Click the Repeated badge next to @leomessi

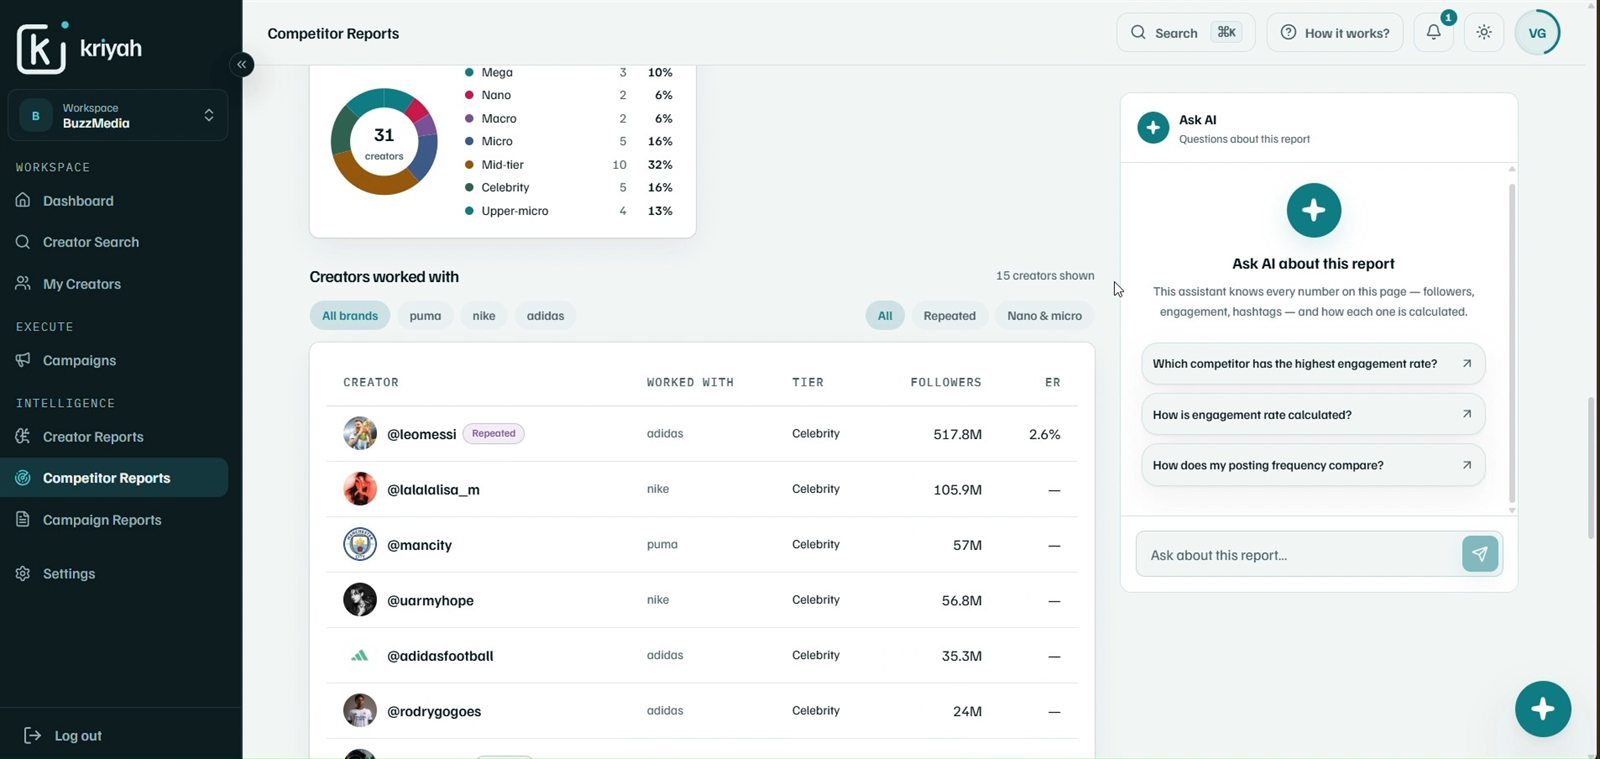click(x=494, y=434)
